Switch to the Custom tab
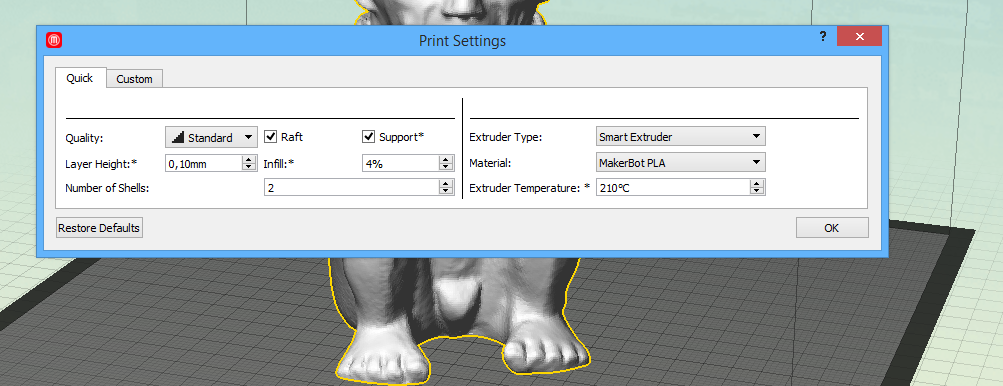The width and height of the screenshot is (1003, 386). pyautogui.click(x=134, y=79)
